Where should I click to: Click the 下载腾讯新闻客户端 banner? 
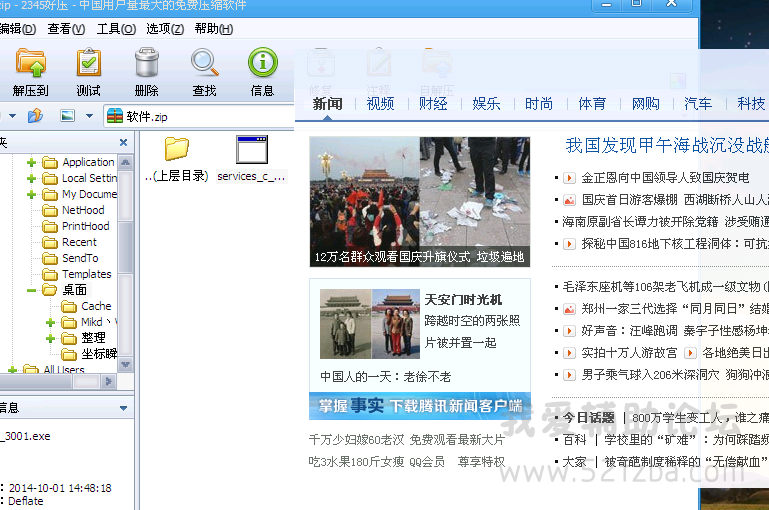pos(420,406)
